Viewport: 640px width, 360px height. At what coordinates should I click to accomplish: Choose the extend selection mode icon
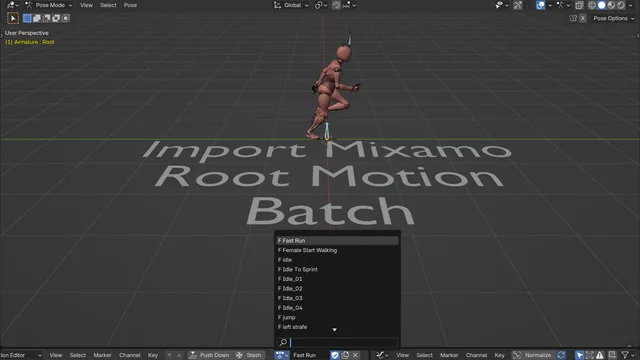click(37, 18)
